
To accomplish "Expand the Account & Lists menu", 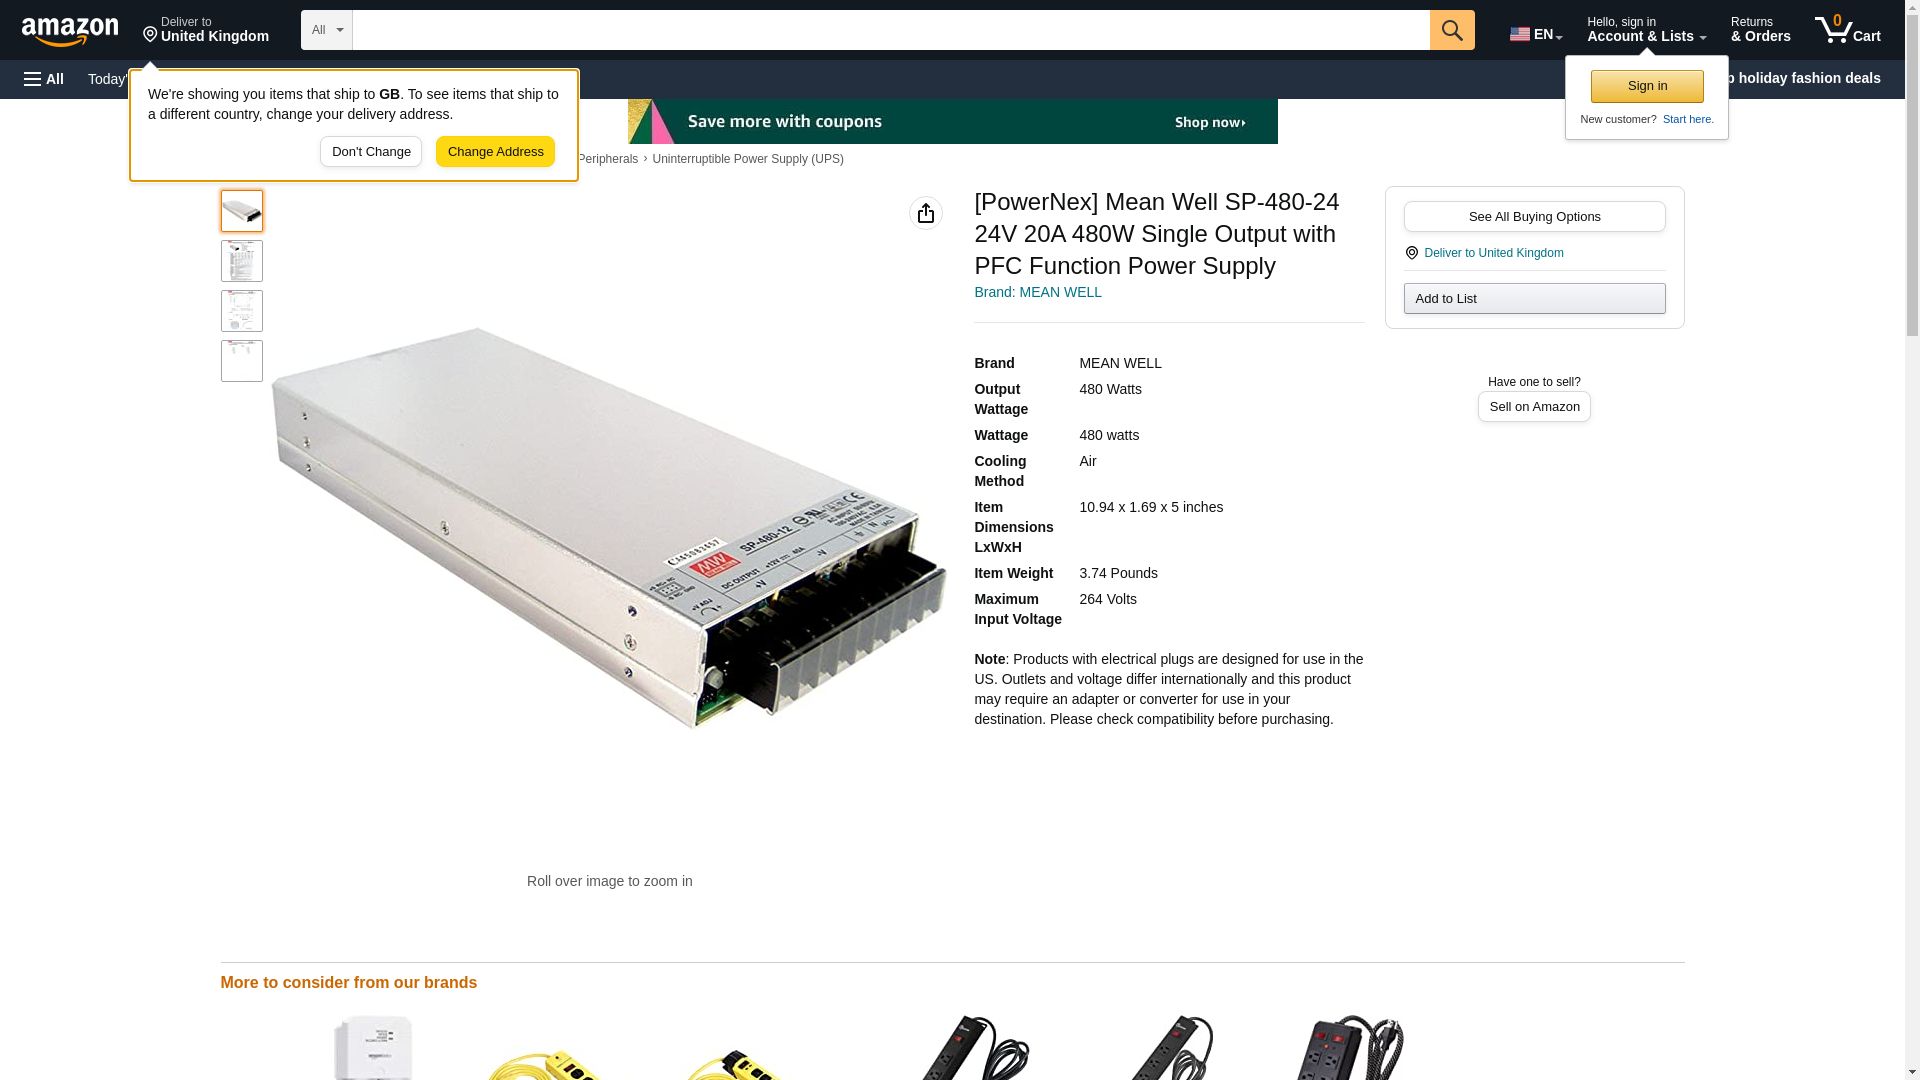I will (1646, 30).
